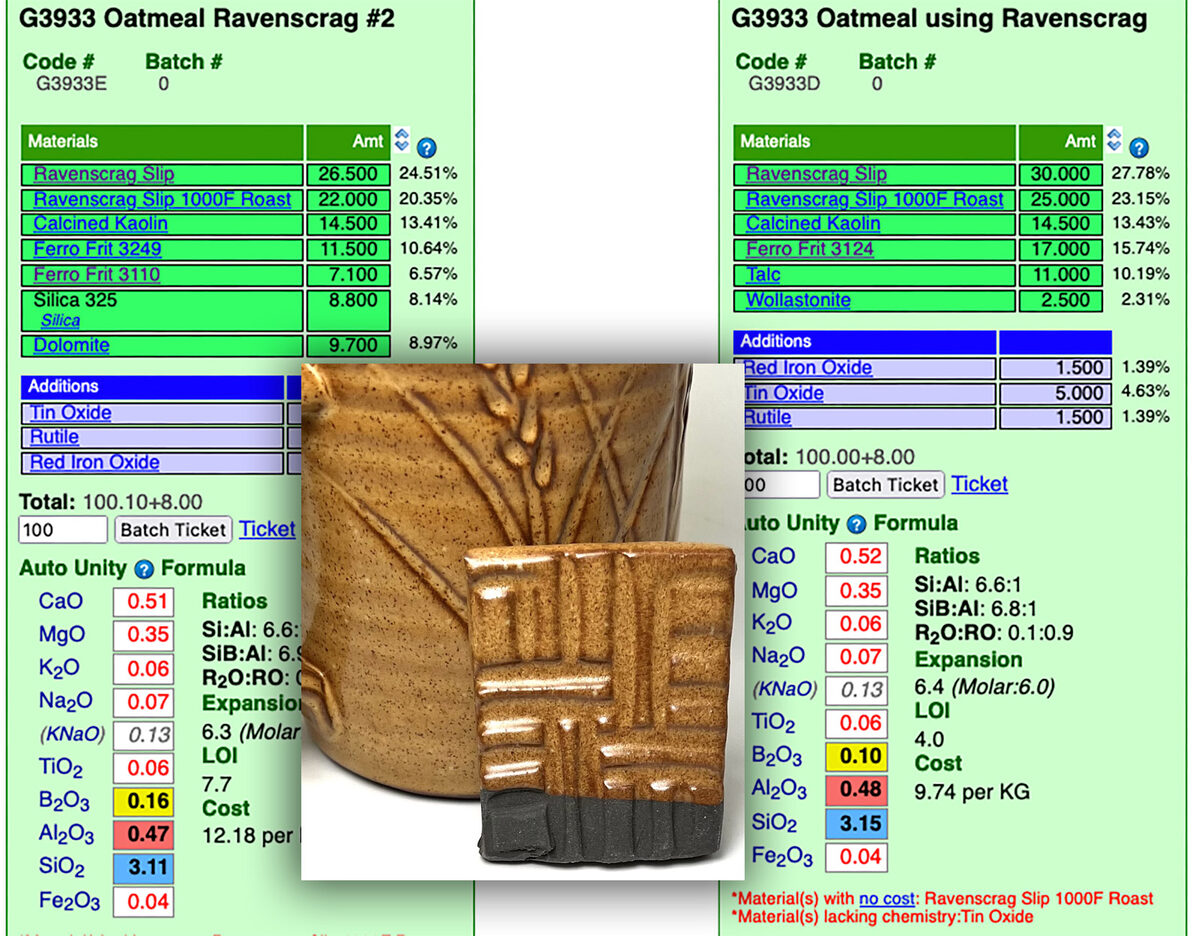Screen dimensions: 1200x936
Task: Open Red Iron Oxide link in right recipe
Action: (x=807, y=368)
